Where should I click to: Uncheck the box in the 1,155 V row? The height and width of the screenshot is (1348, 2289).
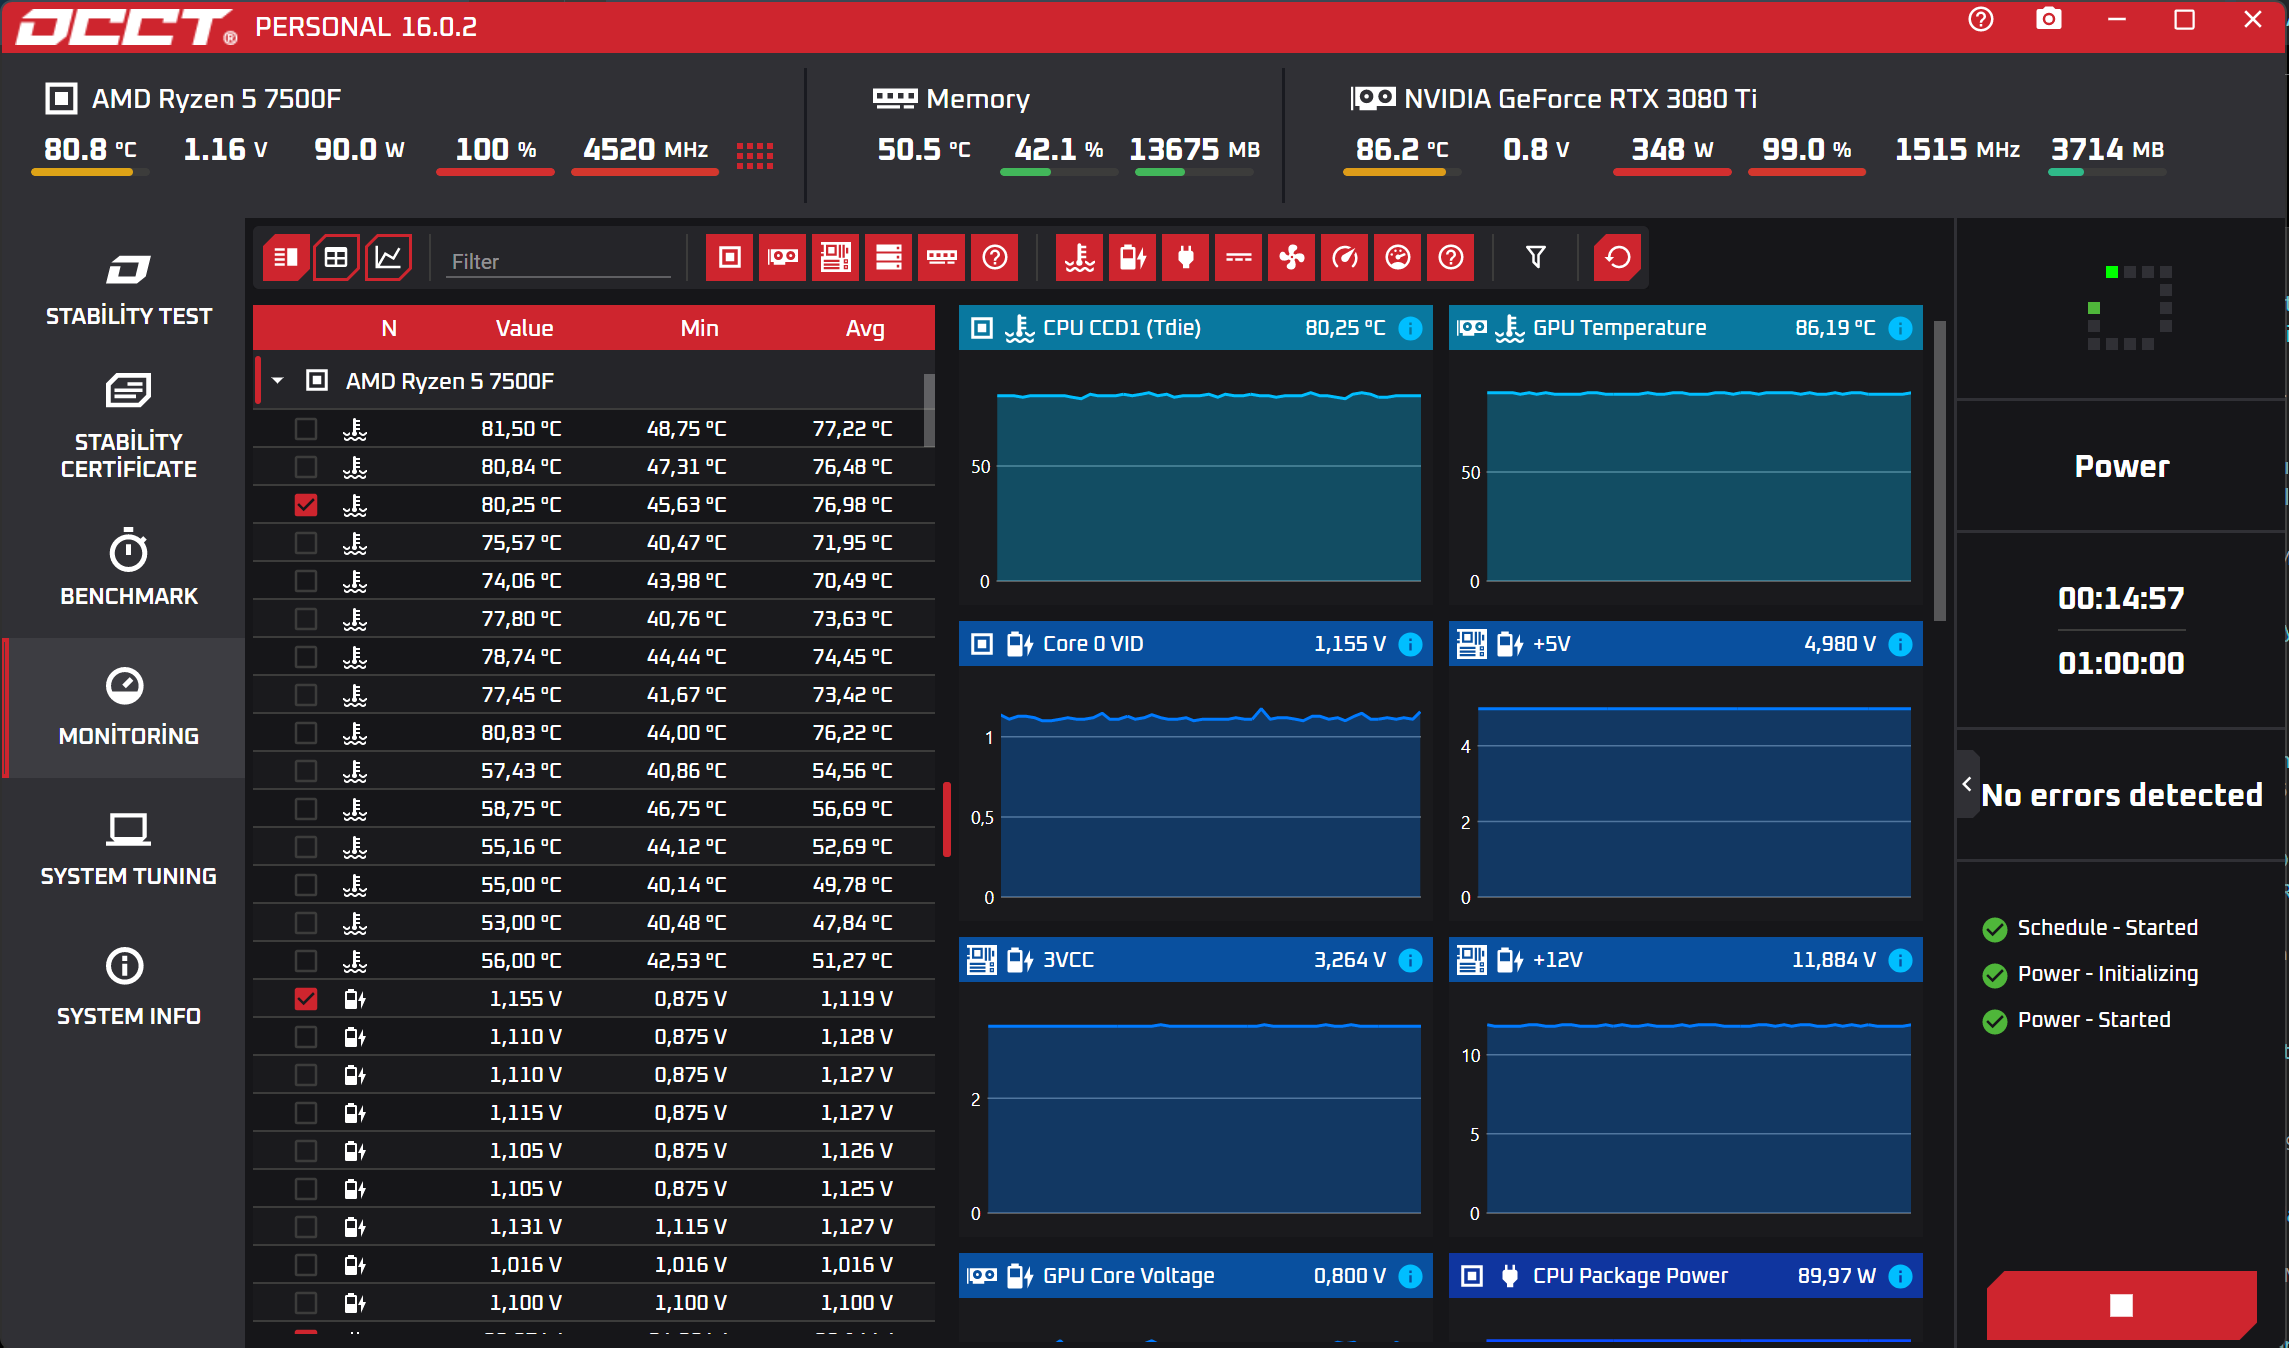(x=306, y=999)
